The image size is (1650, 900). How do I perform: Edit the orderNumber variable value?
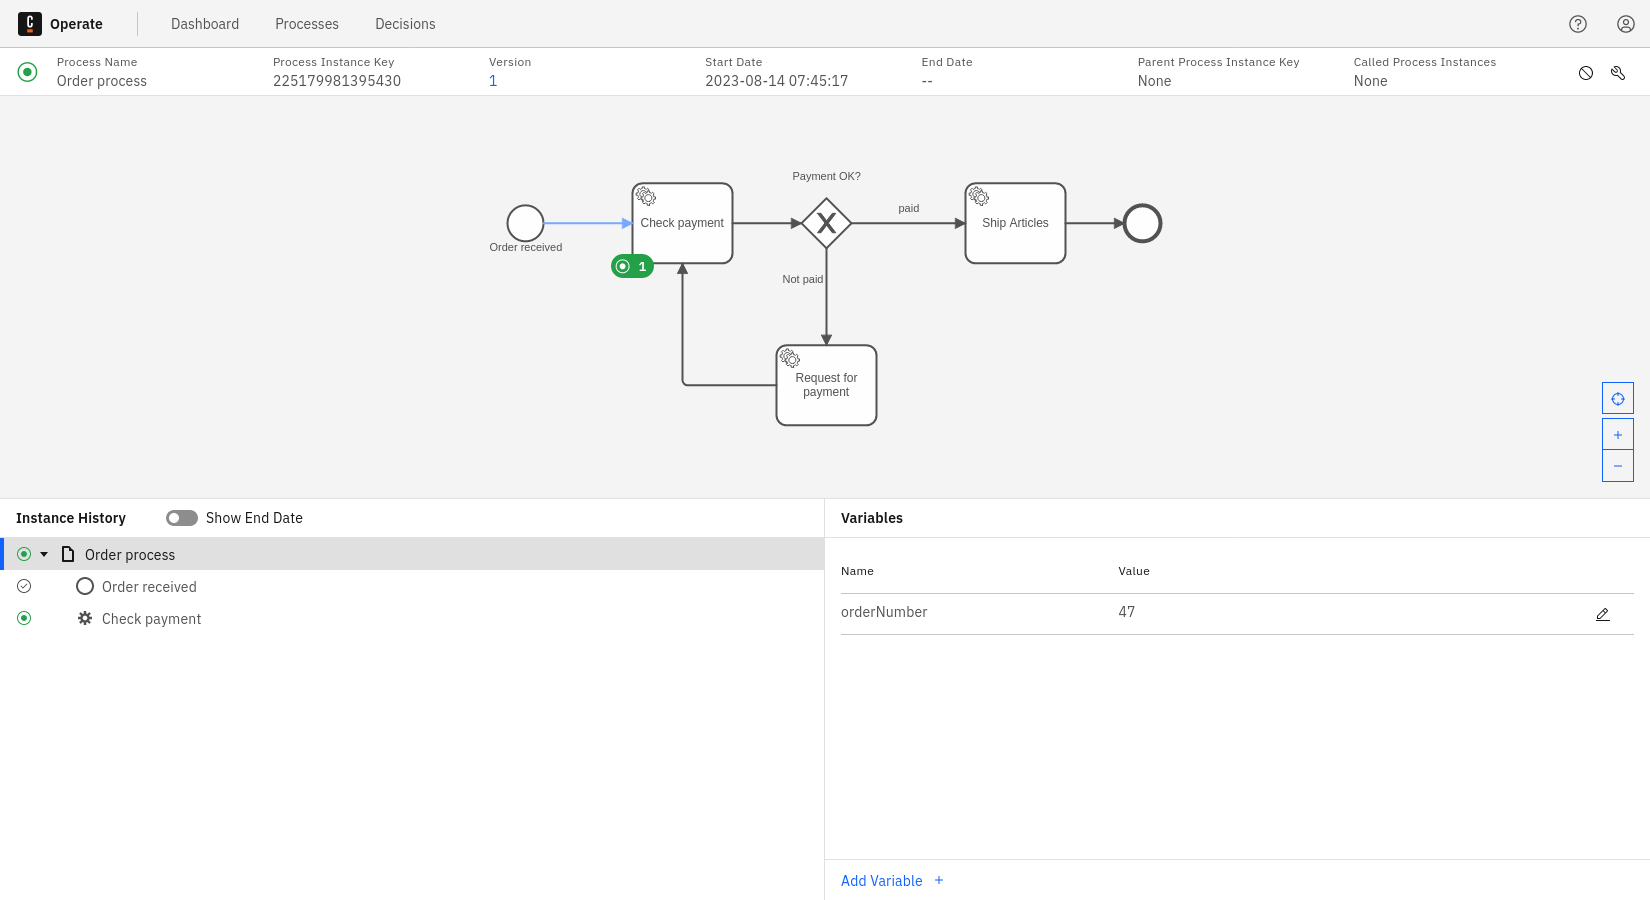click(x=1603, y=613)
